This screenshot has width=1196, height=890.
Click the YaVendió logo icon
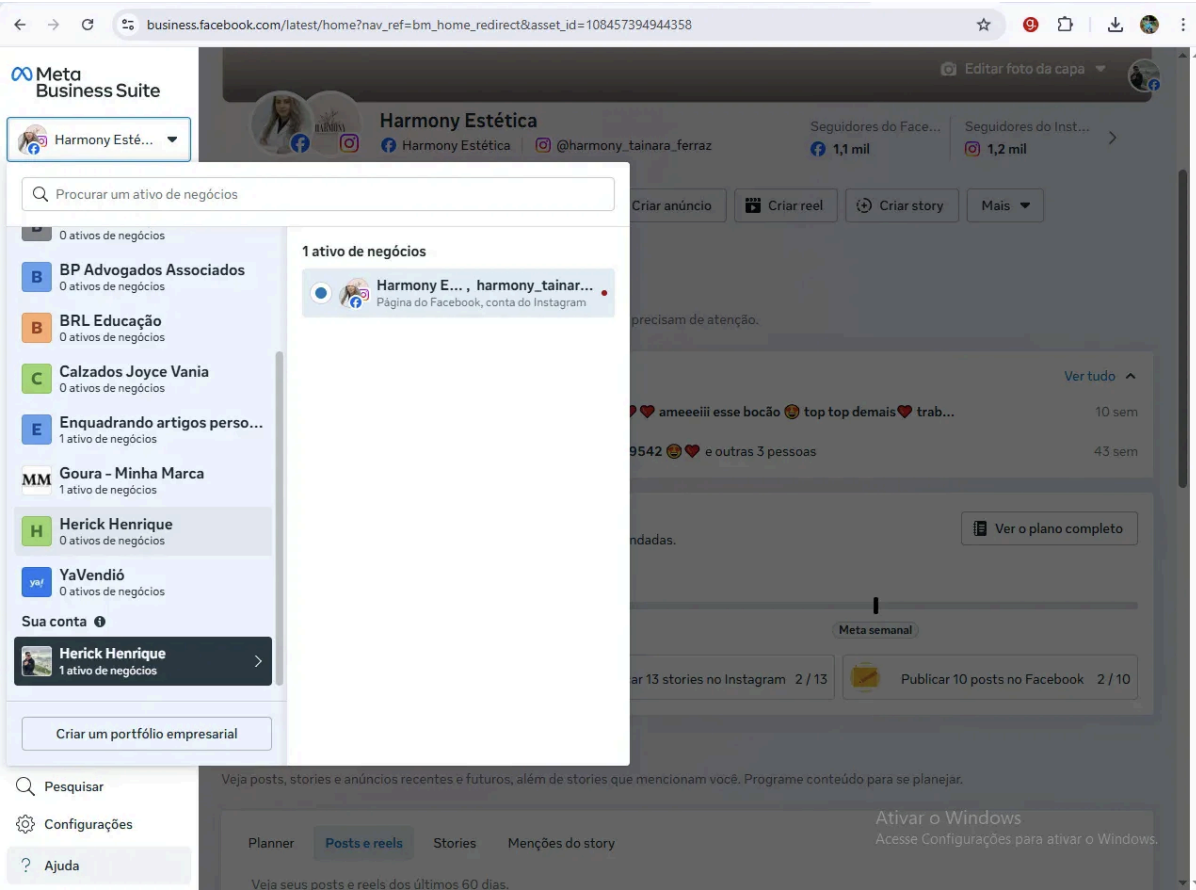[37, 582]
